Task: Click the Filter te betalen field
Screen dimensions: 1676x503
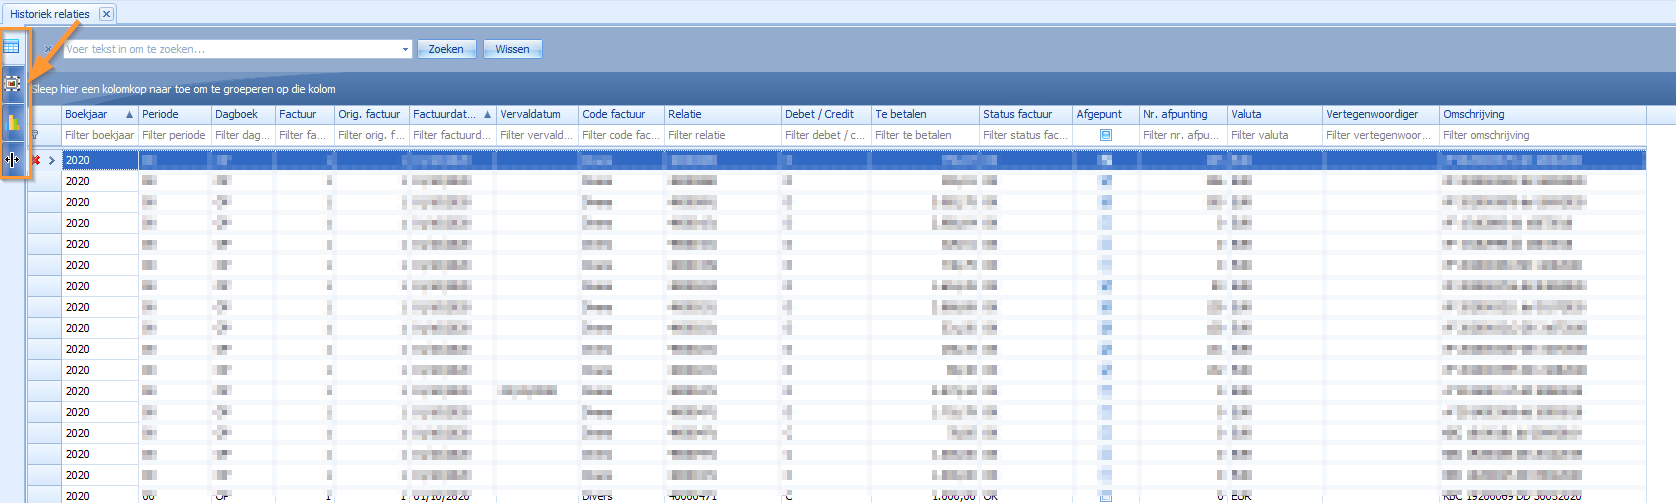Action: [925, 135]
